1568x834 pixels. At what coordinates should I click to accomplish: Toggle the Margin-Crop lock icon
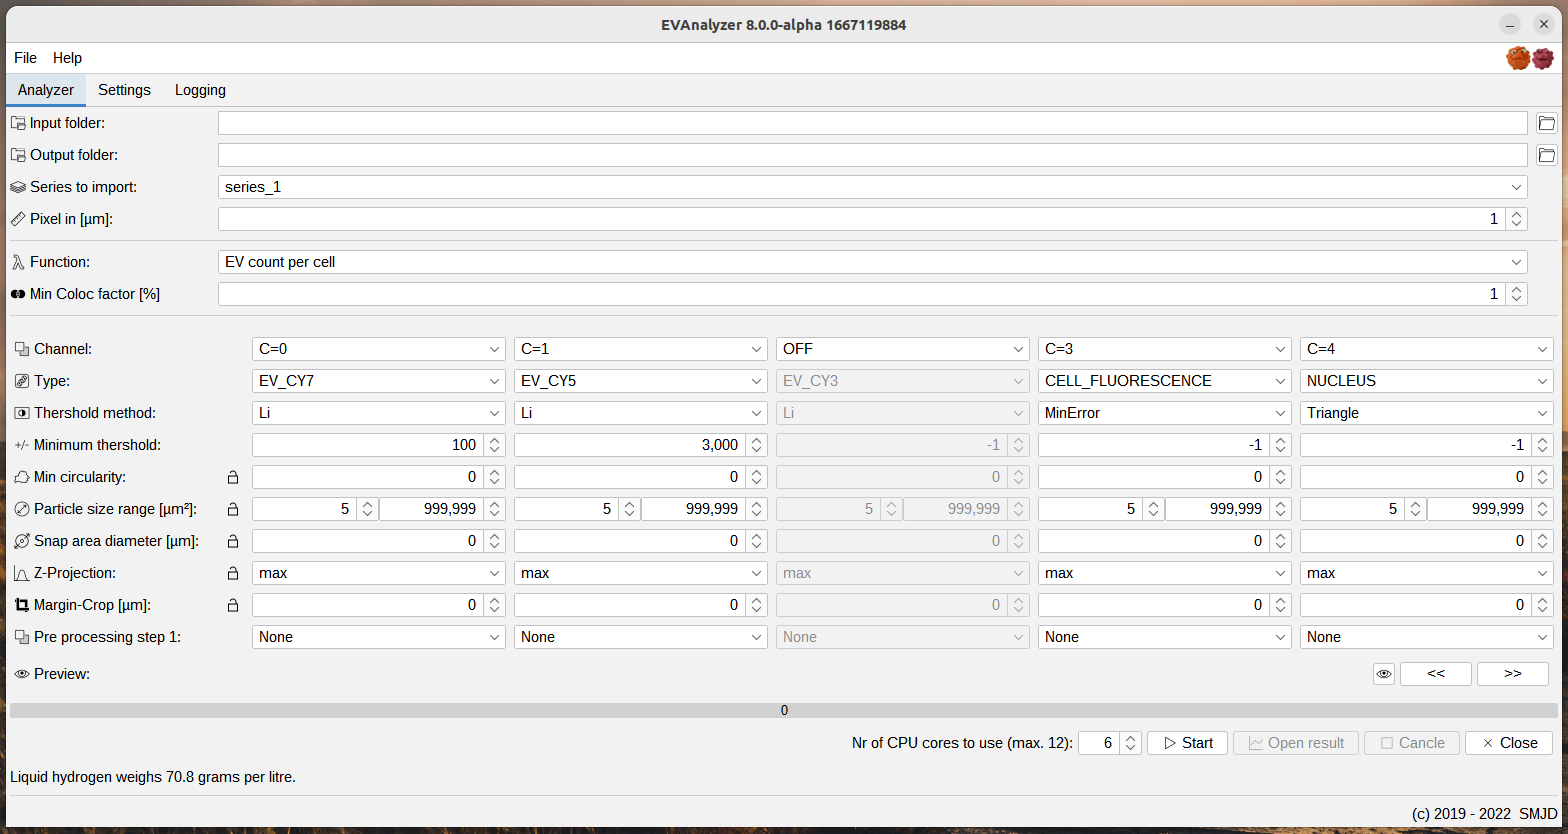click(233, 605)
